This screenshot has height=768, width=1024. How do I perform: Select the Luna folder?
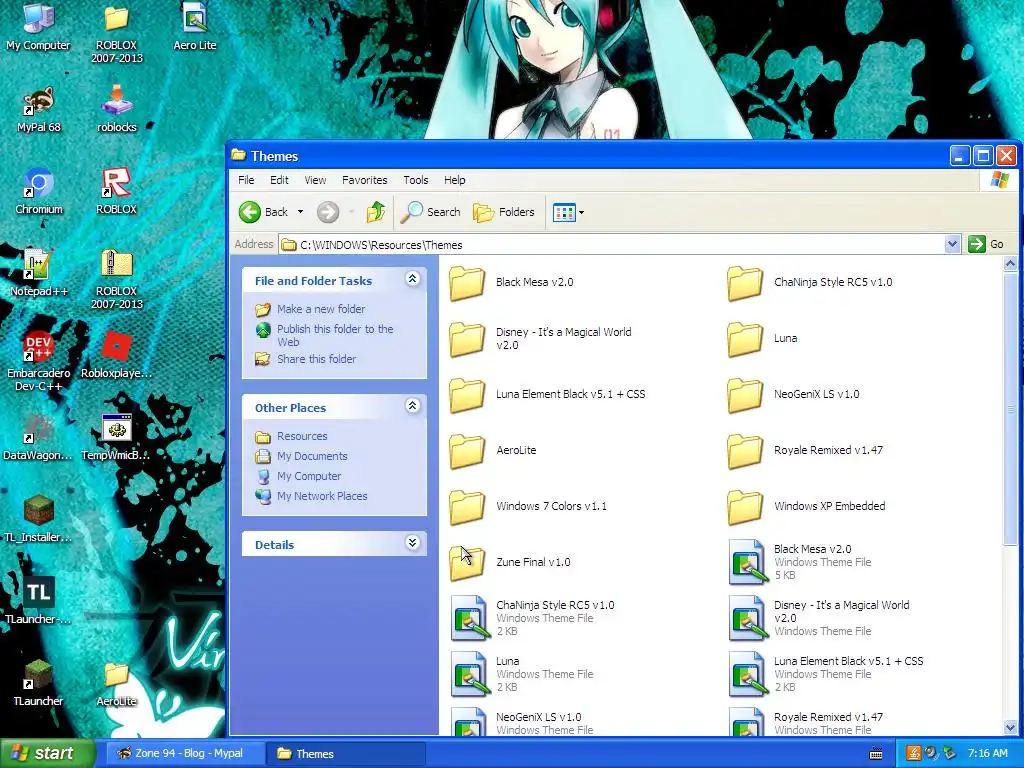pyautogui.click(x=763, y=338)
